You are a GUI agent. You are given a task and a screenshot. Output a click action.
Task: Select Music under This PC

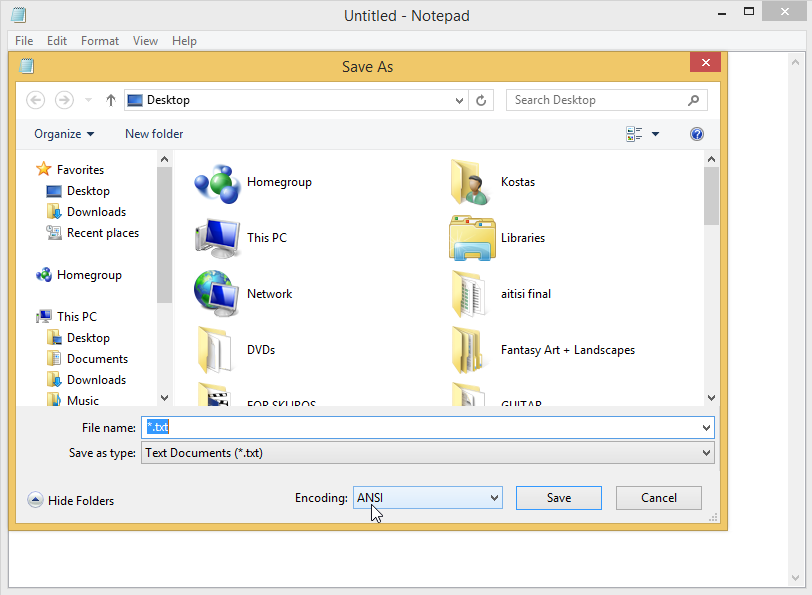click(72, 400)
